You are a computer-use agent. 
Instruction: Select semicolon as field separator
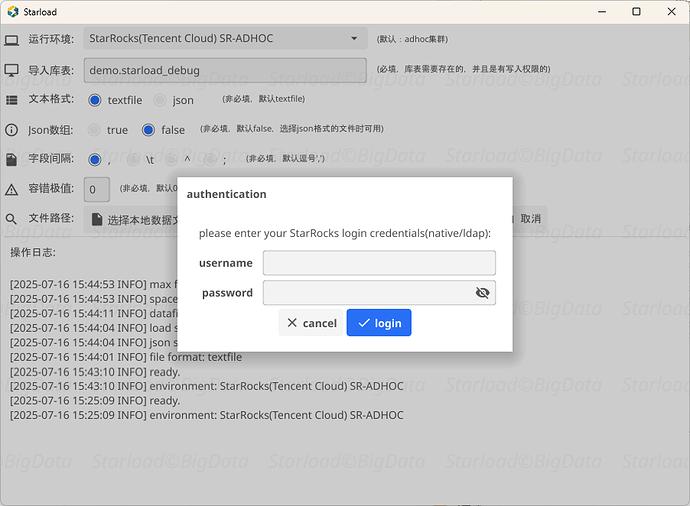pyautogui.click(x=210, y=159)
